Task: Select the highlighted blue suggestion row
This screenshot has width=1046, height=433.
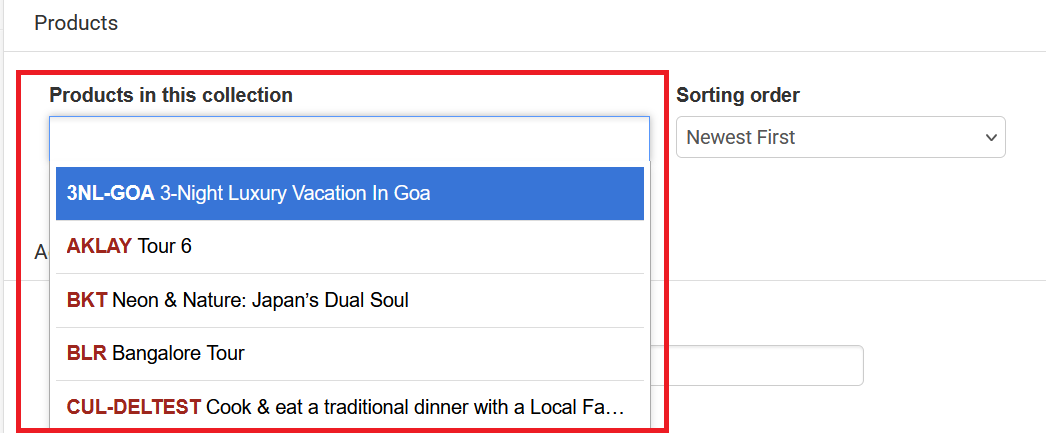Action: tap(349, 193)
